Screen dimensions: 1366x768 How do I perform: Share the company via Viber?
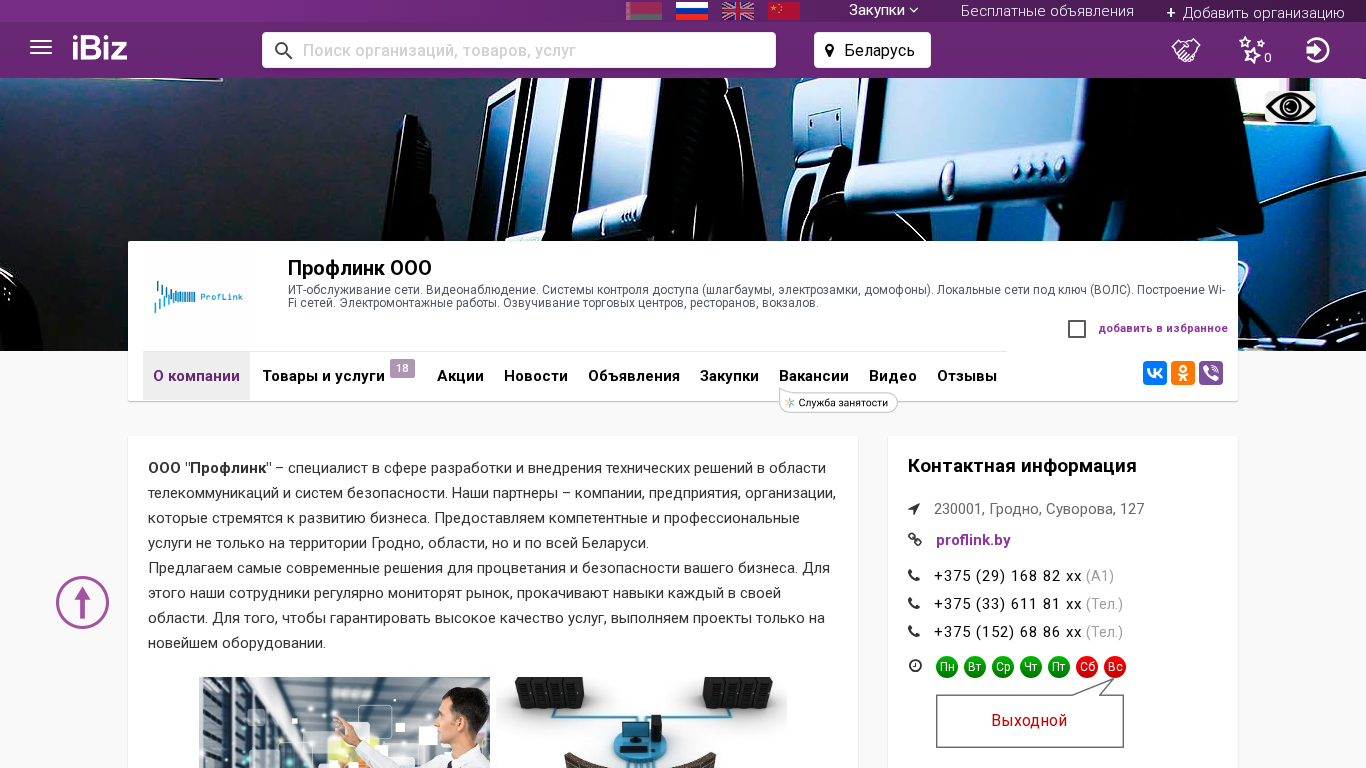click(x=1211, y=373)
